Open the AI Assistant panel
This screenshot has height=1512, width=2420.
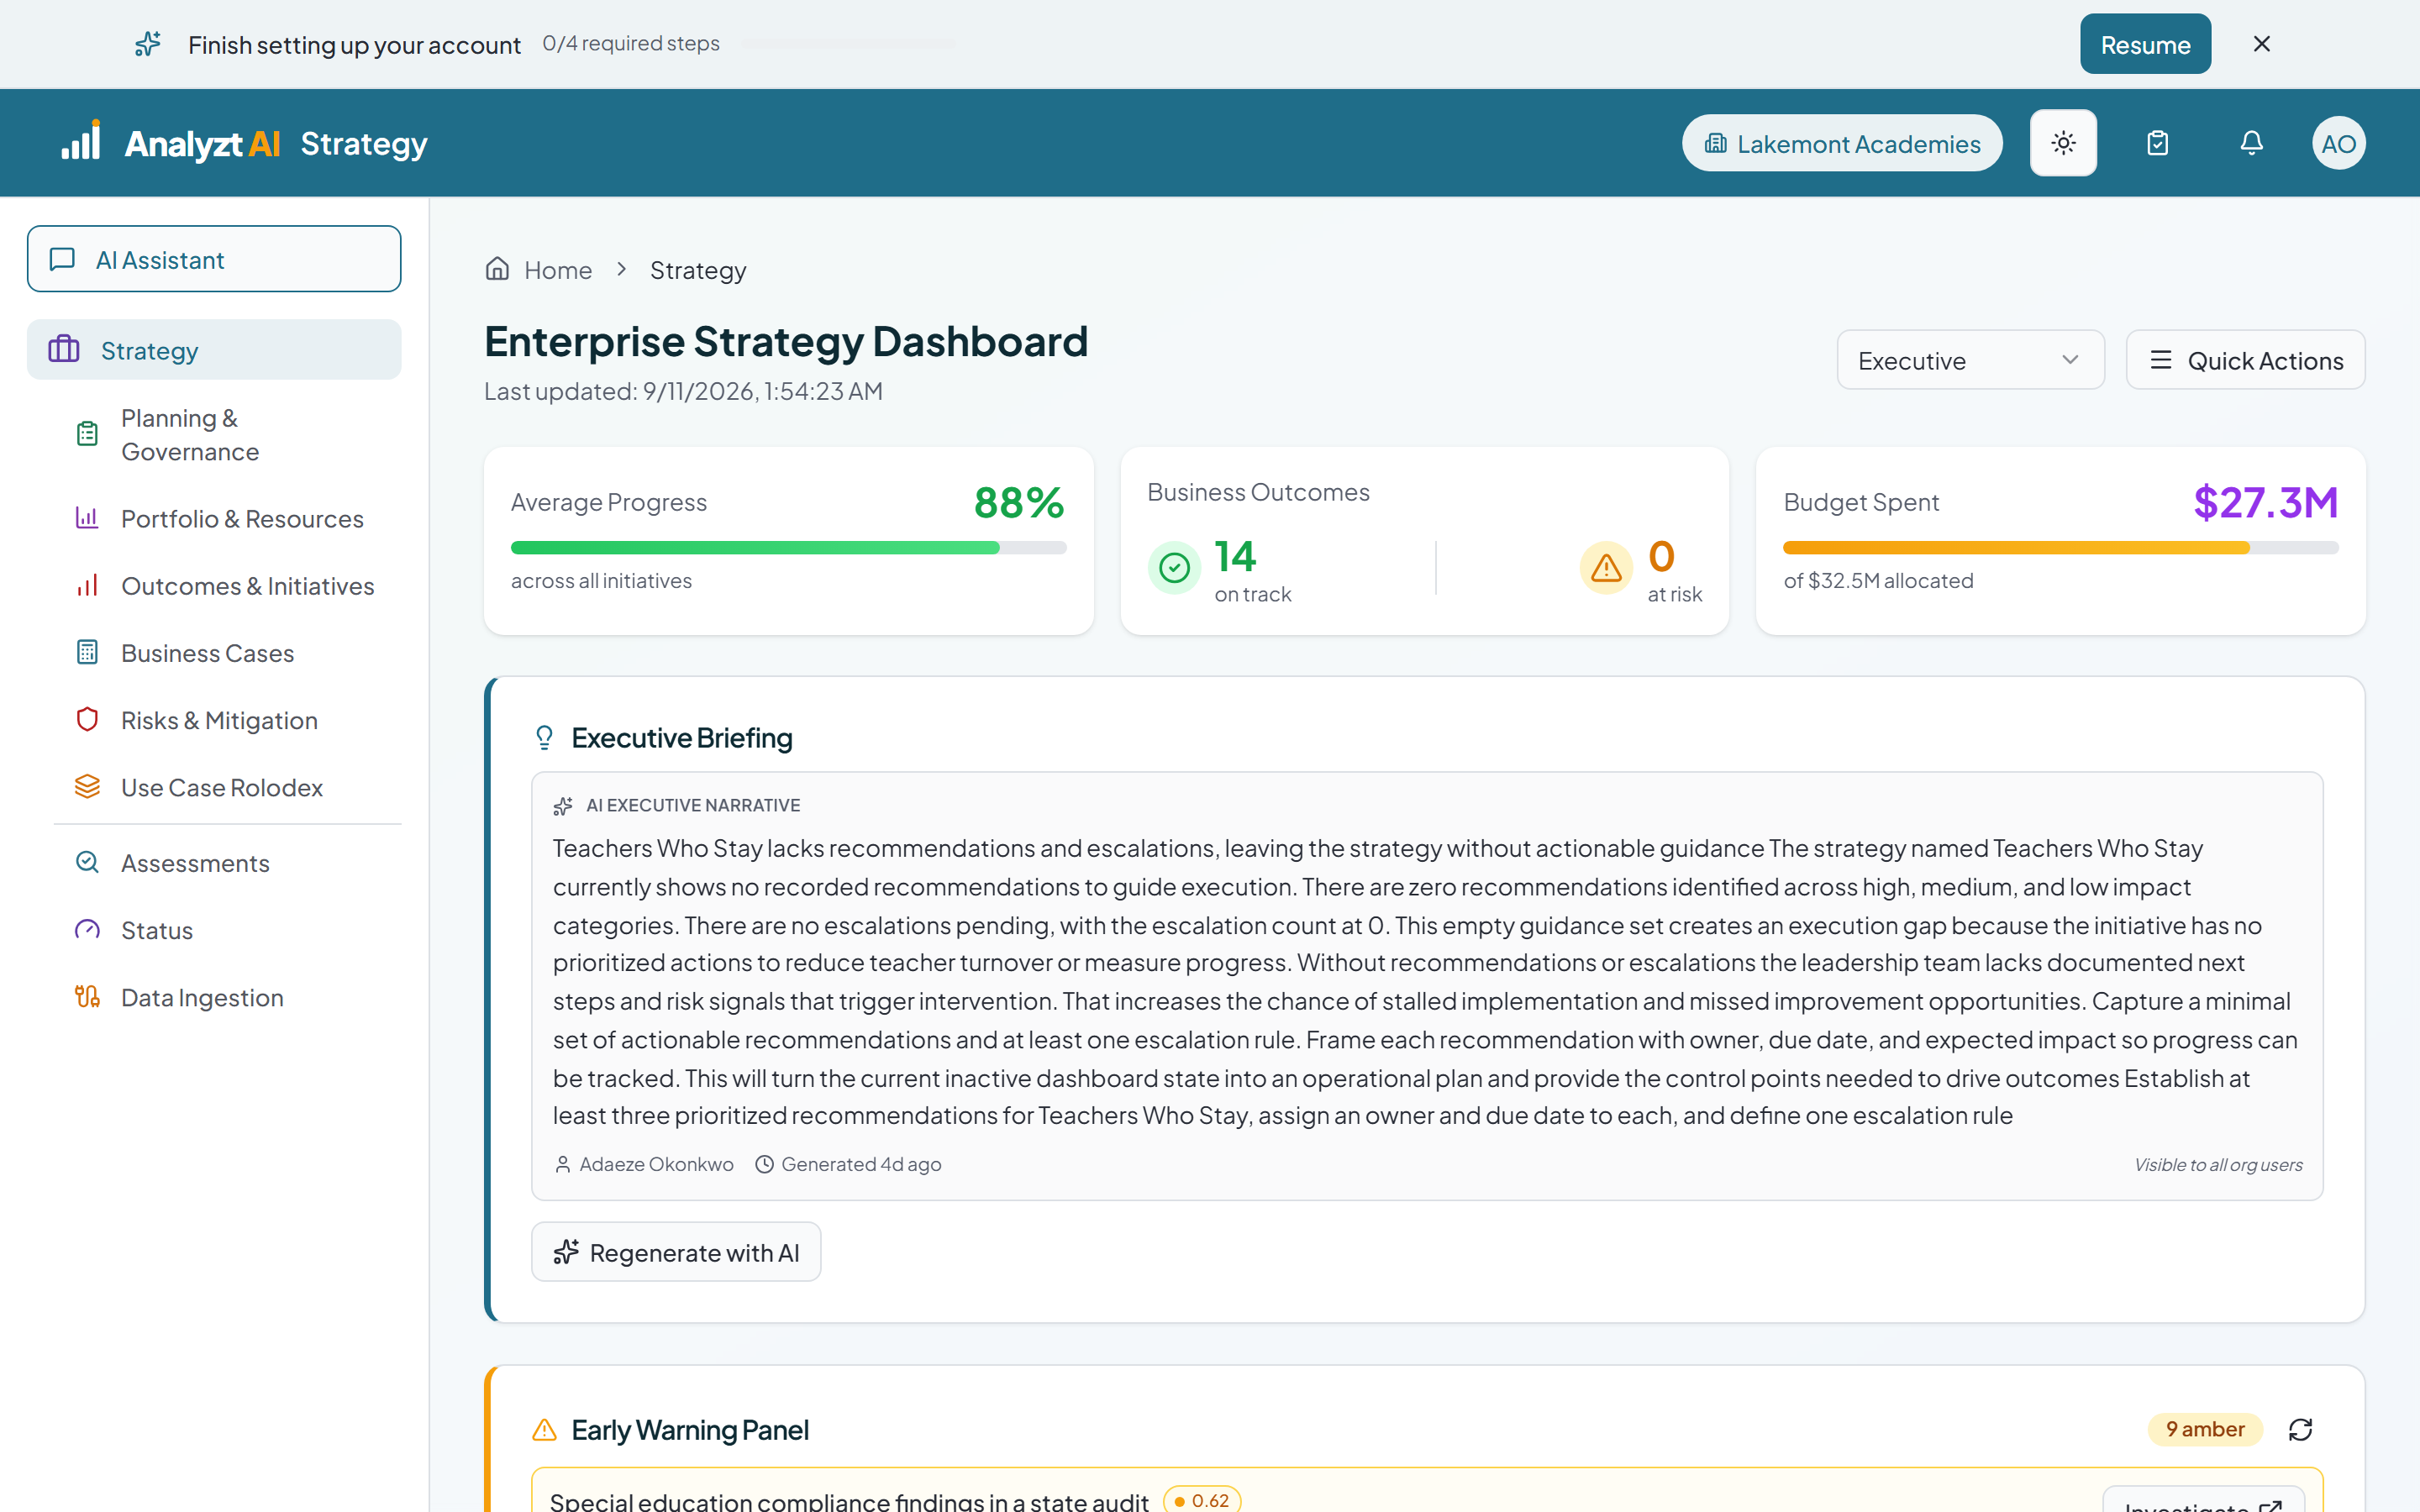coord(214,259)
